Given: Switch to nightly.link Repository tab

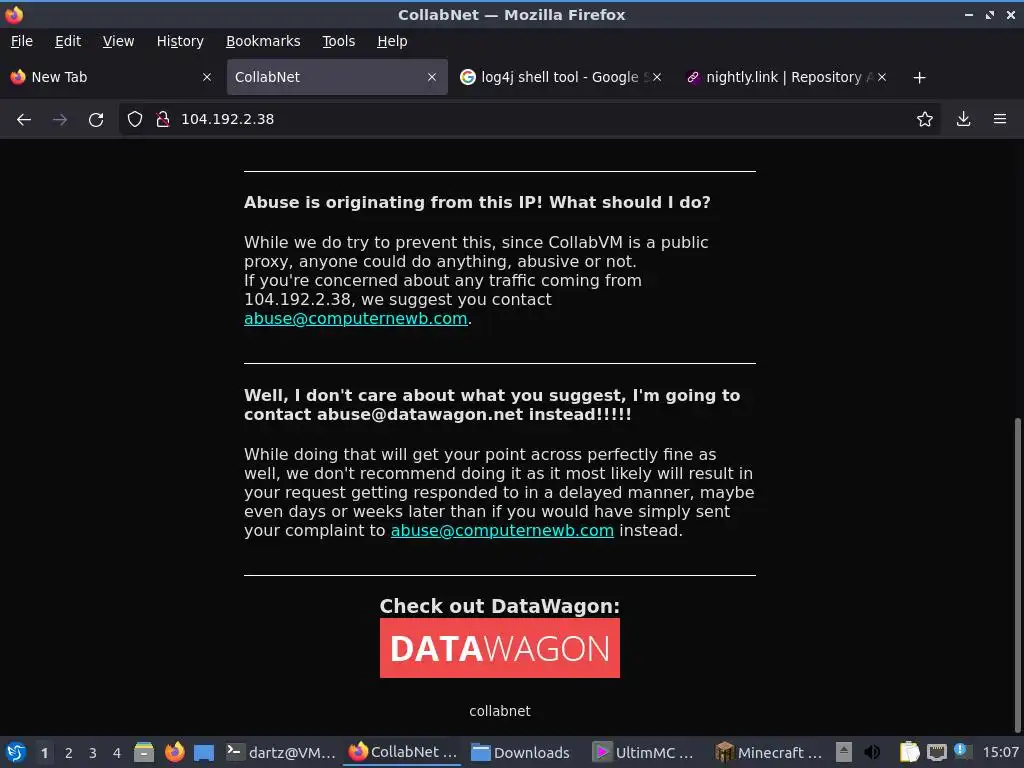Looking at the screenshot, I should (786, 77).
